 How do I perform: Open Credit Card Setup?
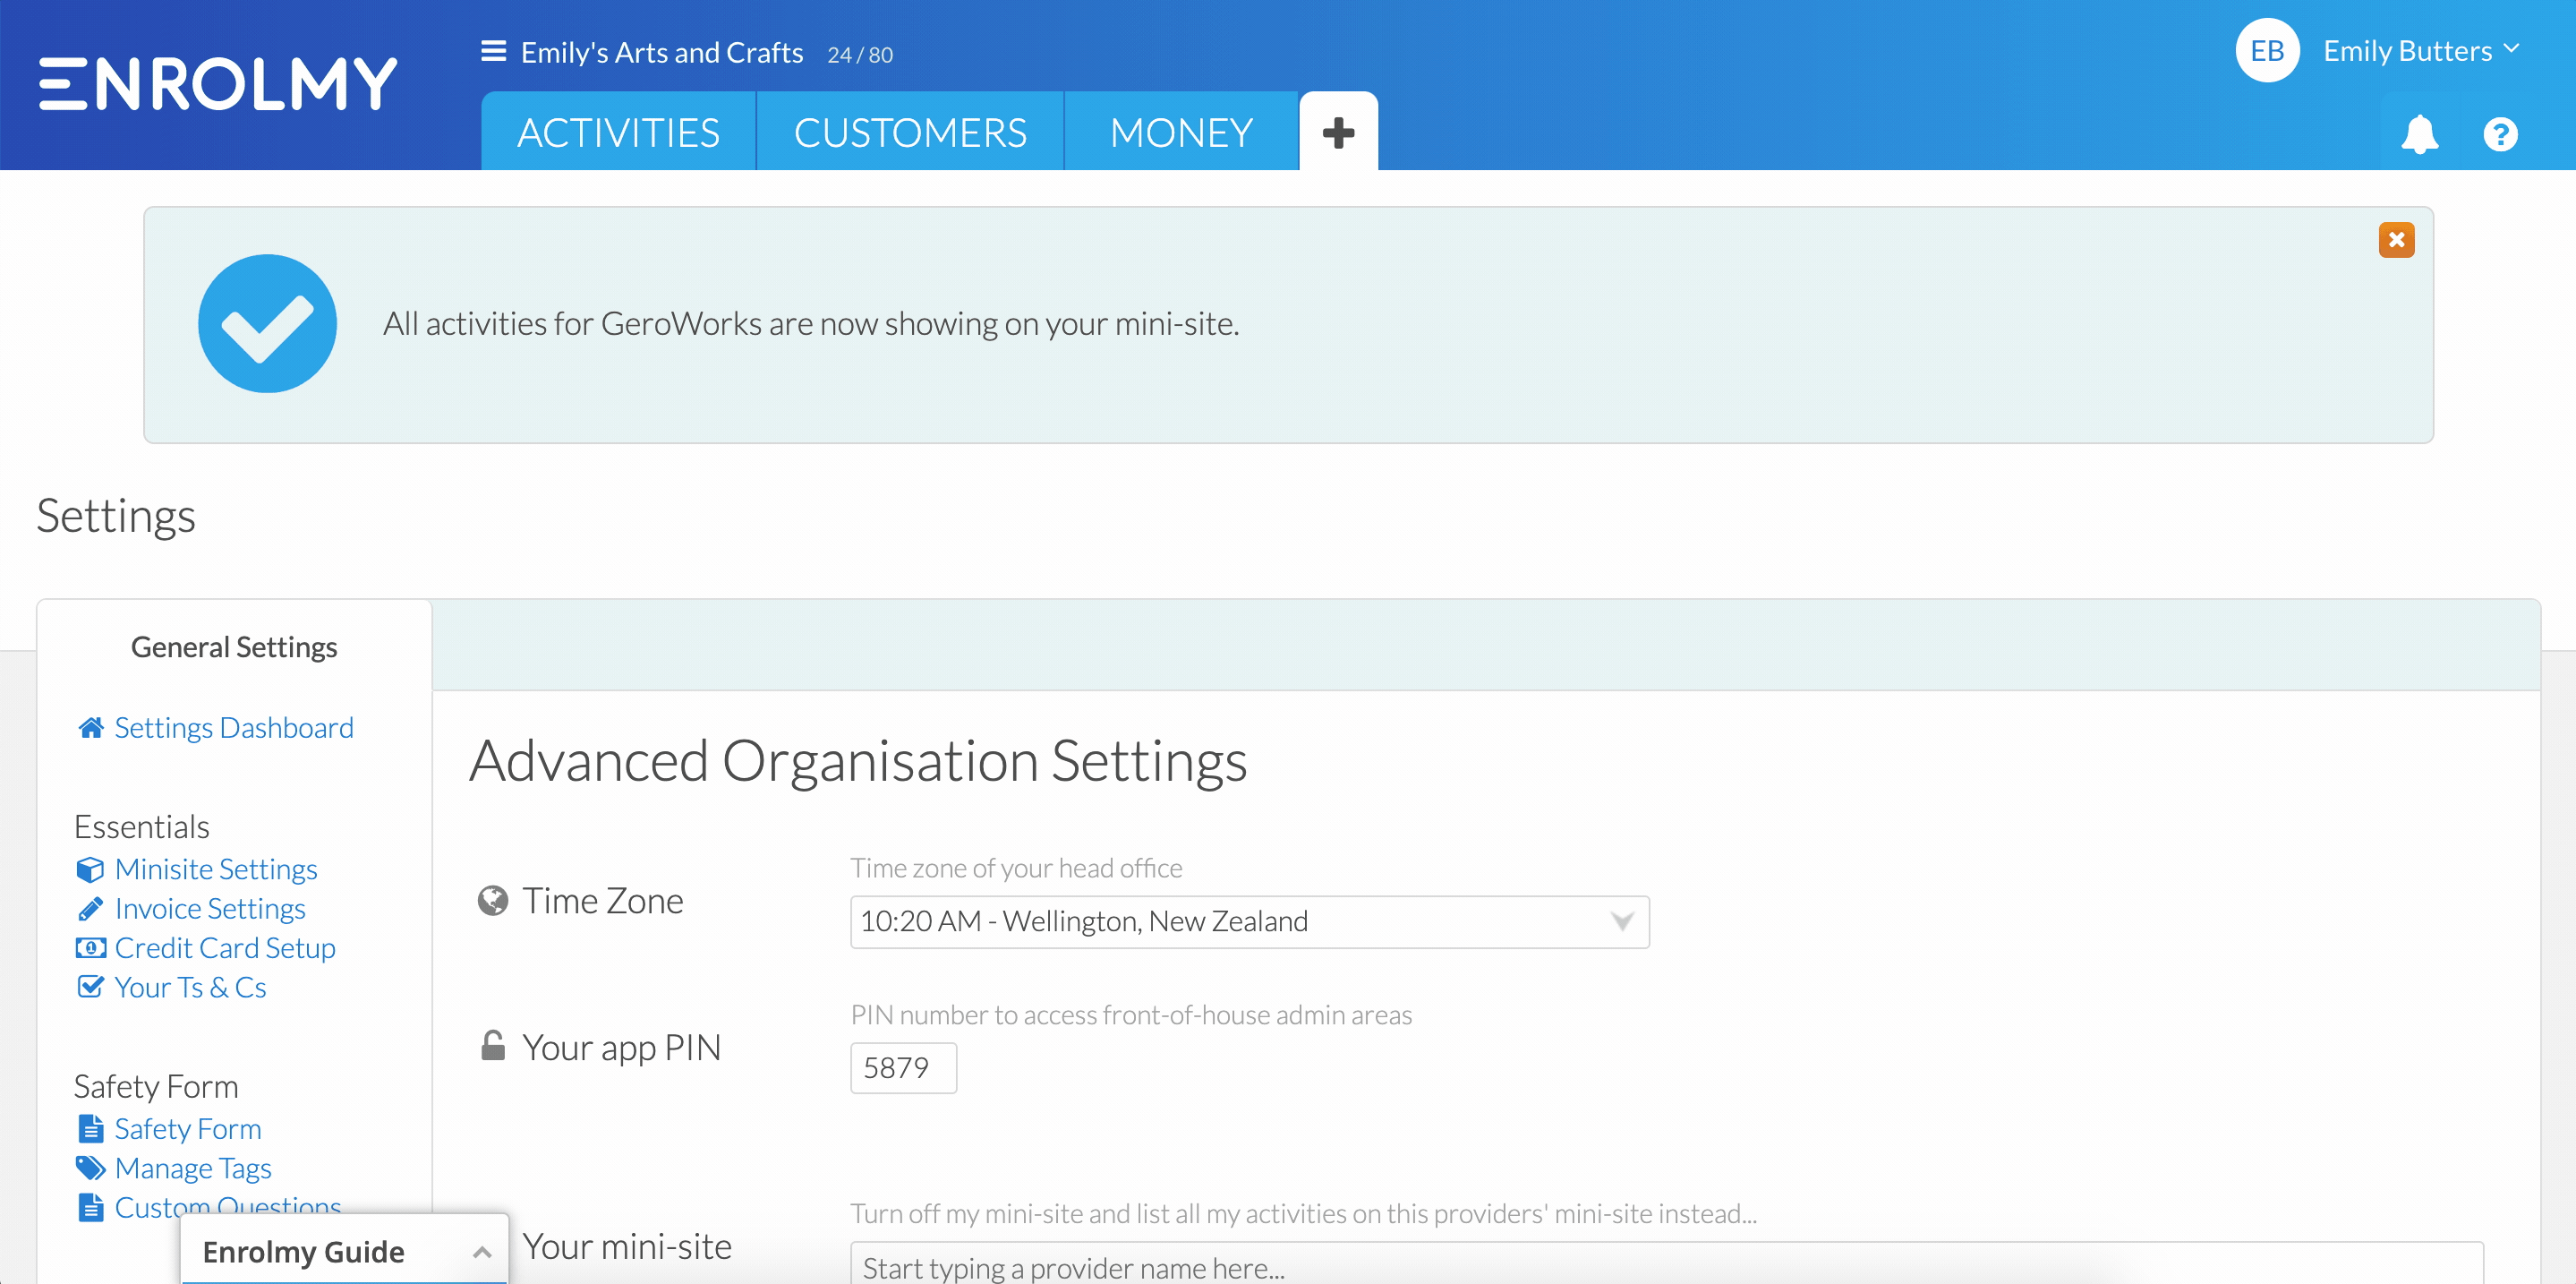(x=225, y=948)
